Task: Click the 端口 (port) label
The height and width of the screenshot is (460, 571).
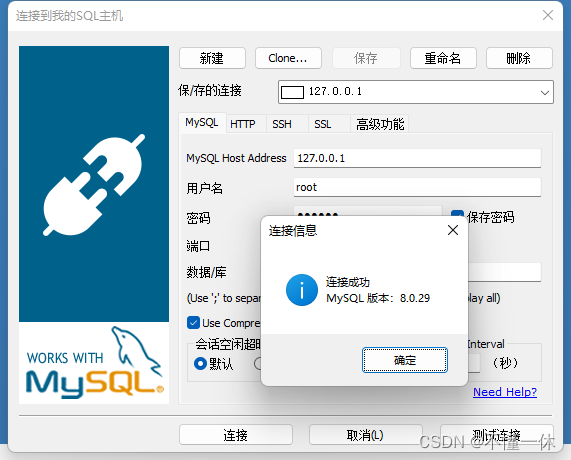Action: 198,246
